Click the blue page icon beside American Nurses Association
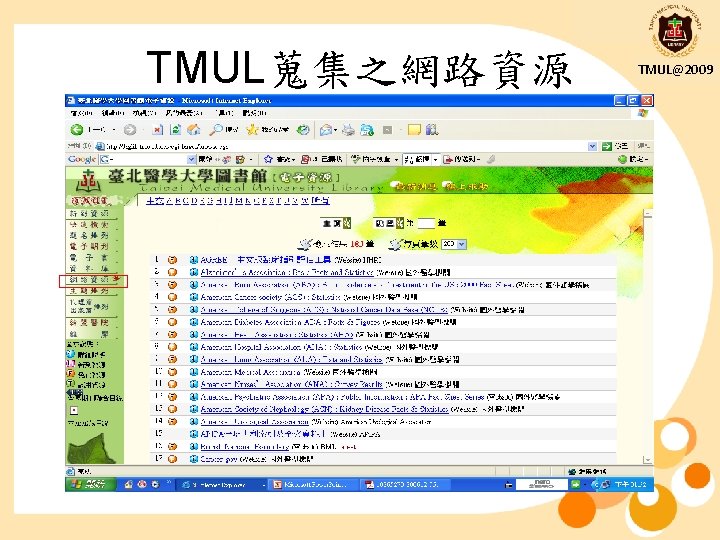 (194, 384)
